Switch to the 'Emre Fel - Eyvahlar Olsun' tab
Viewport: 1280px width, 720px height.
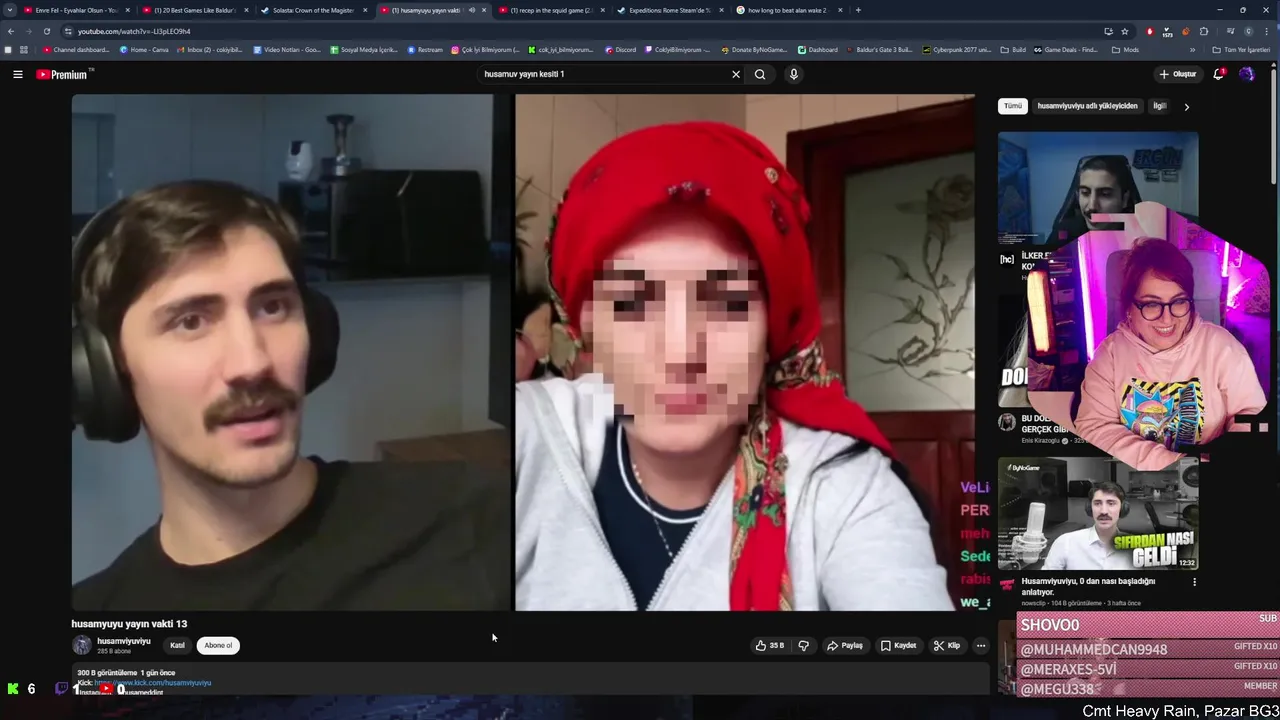point(77,10)
